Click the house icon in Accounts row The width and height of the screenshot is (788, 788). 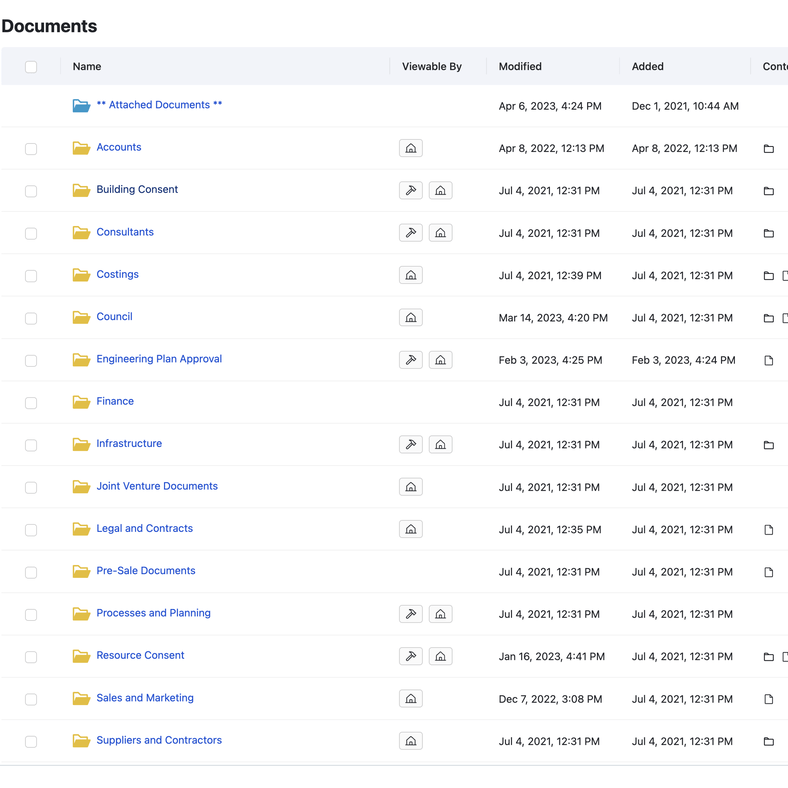pyautogui.click(x=410, y=148)
